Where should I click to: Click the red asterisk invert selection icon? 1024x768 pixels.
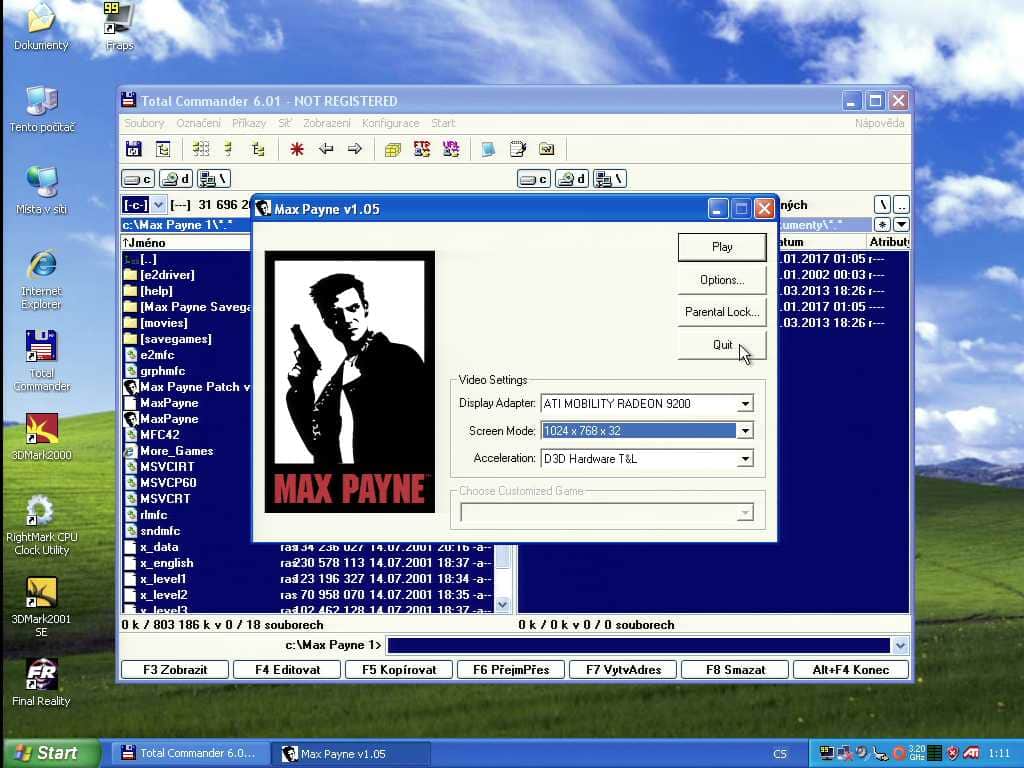[x=296, y=149]
